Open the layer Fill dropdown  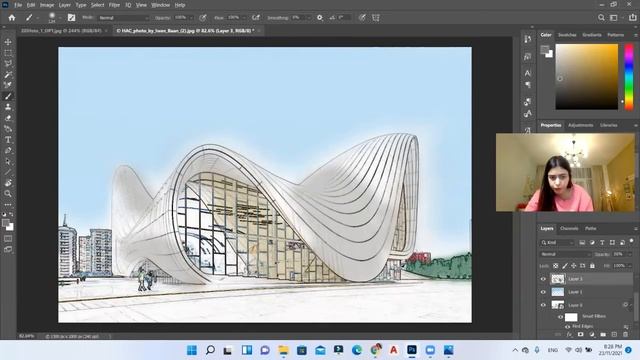[x=630, y=266]
